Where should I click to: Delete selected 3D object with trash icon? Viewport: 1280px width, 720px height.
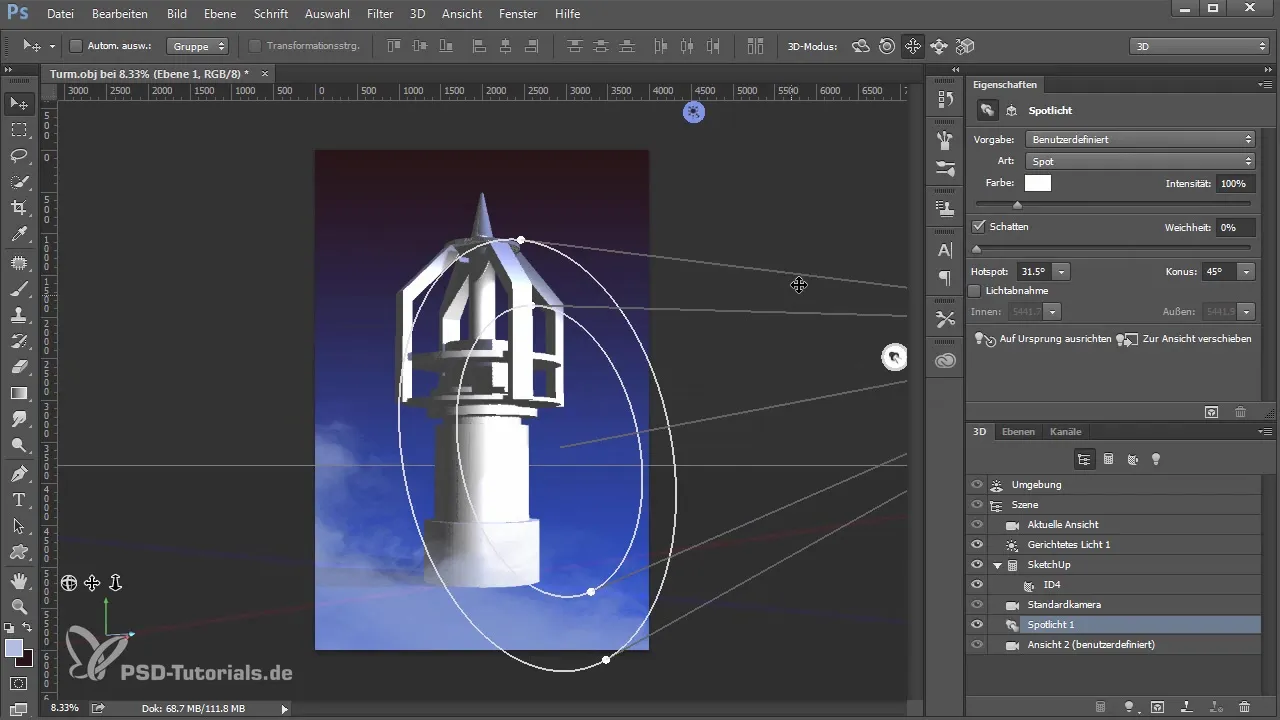[x=1245, y=706]
